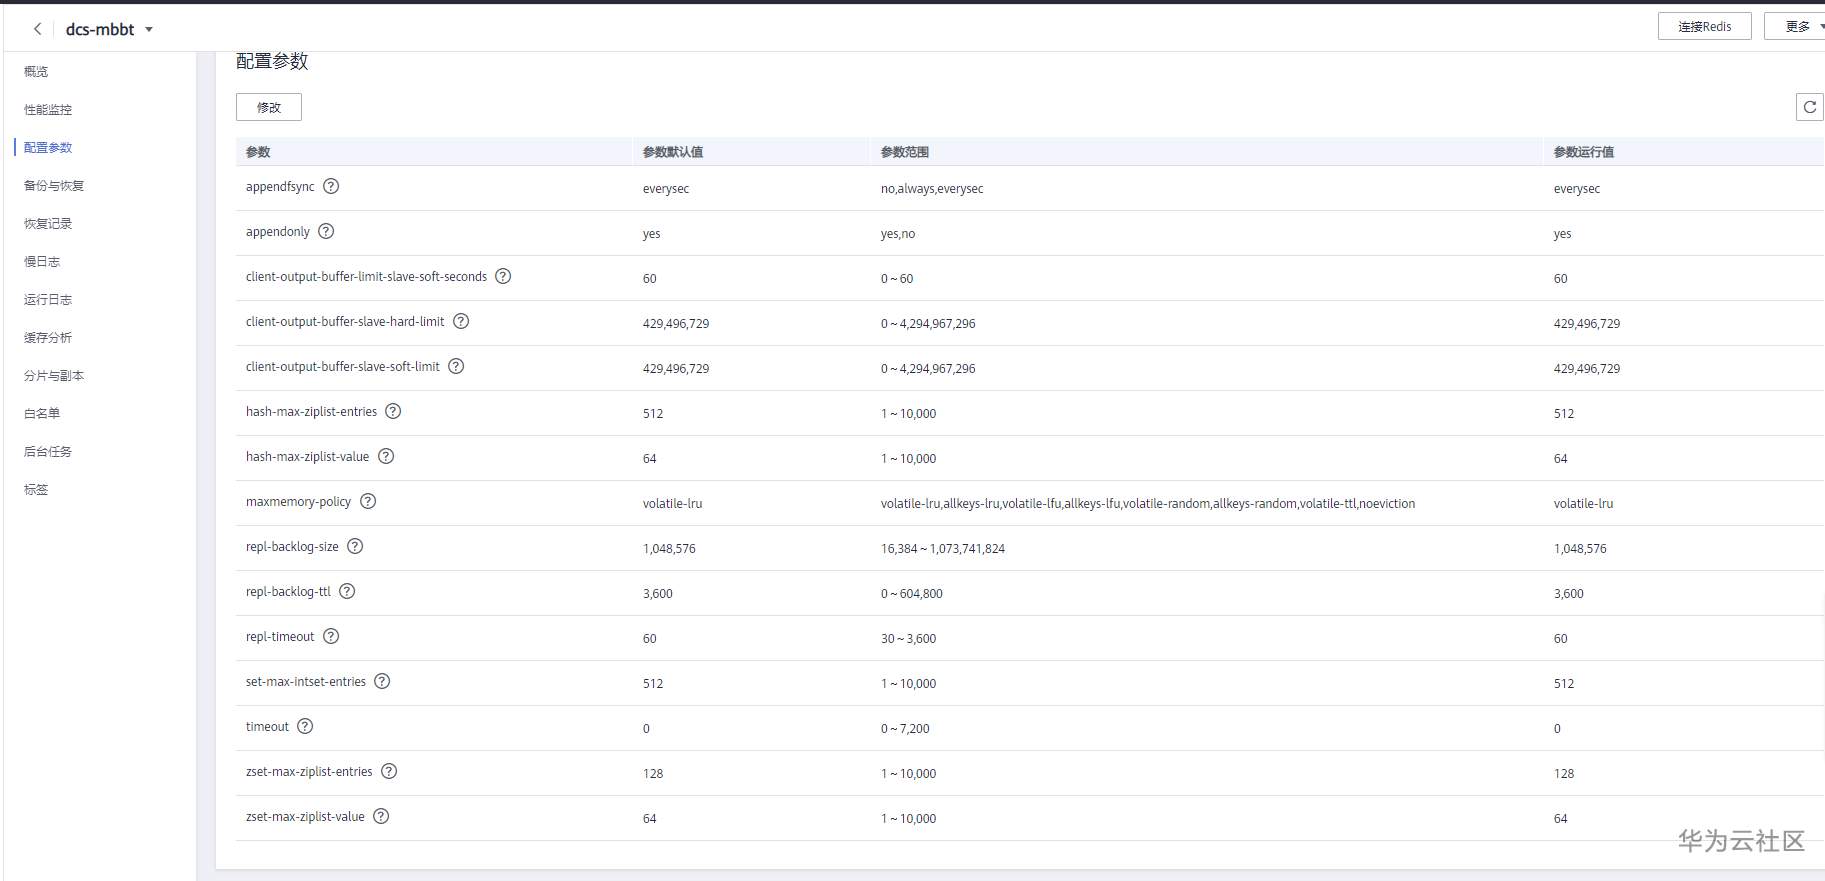Refresh the configuration parameters table
Image resolution: width=1825 pixels, height=881 pixels.
click(x=1809, y=107)
